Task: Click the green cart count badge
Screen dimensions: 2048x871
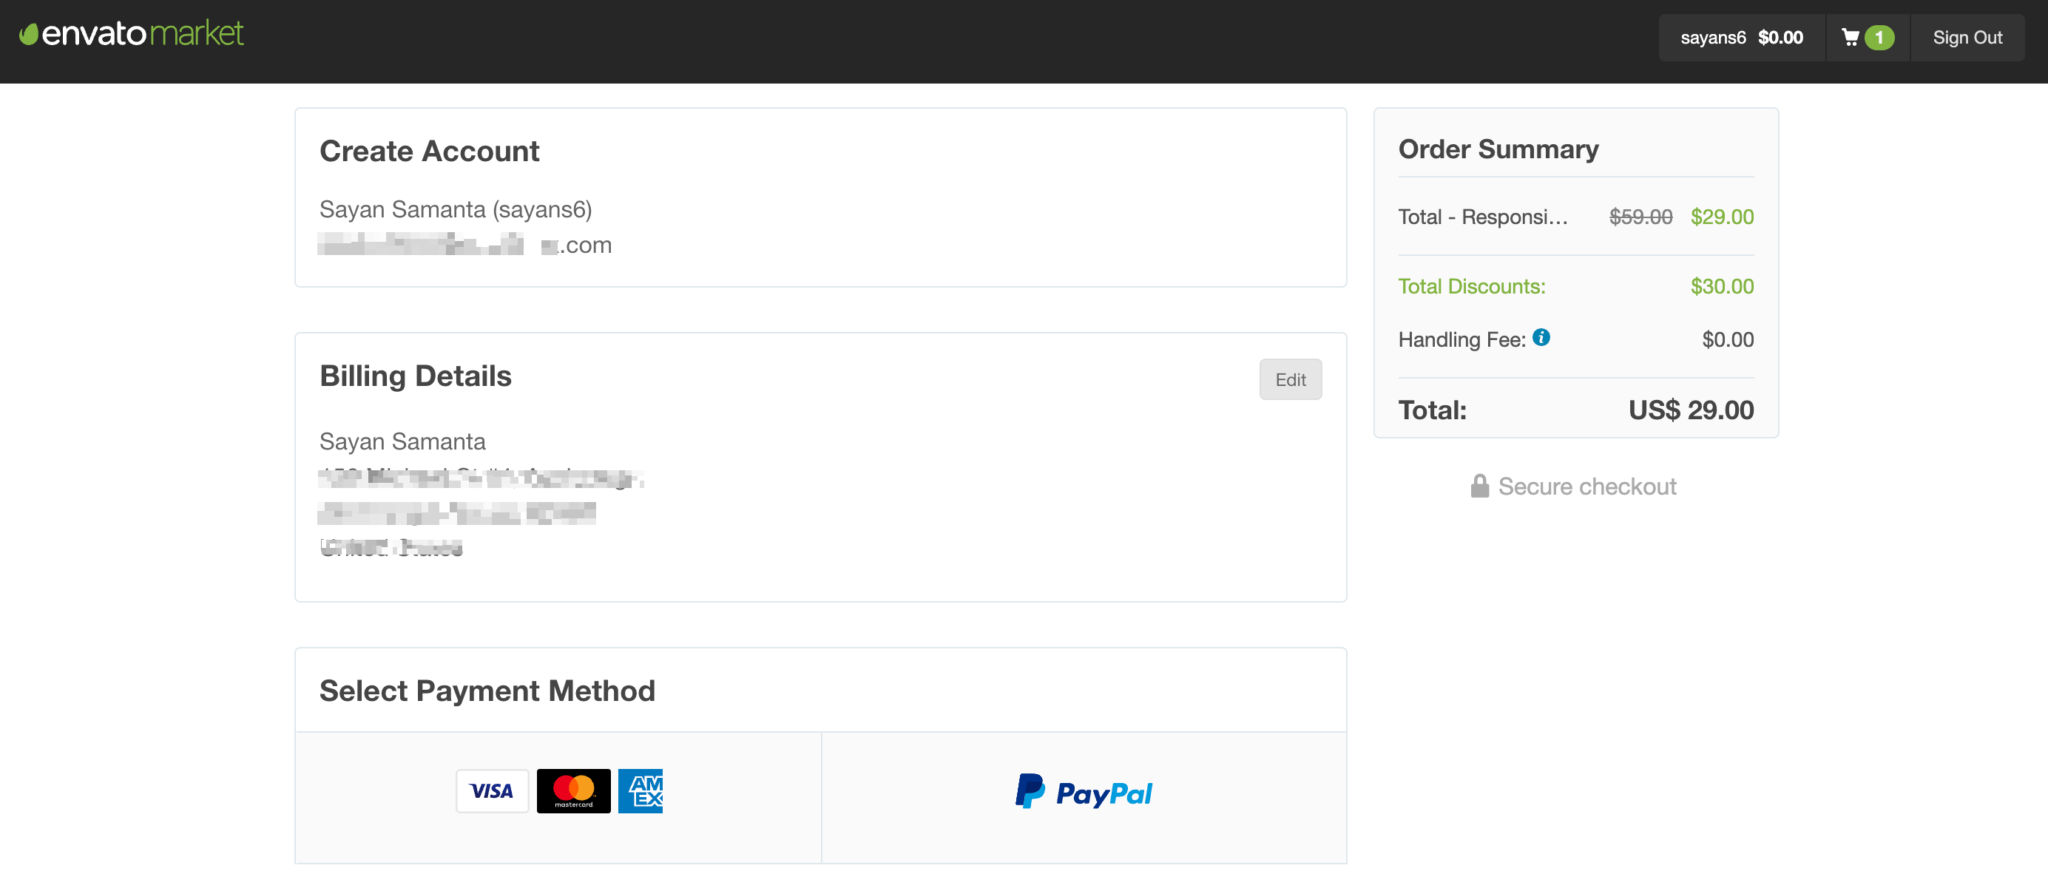Action: pos(1879,38)
